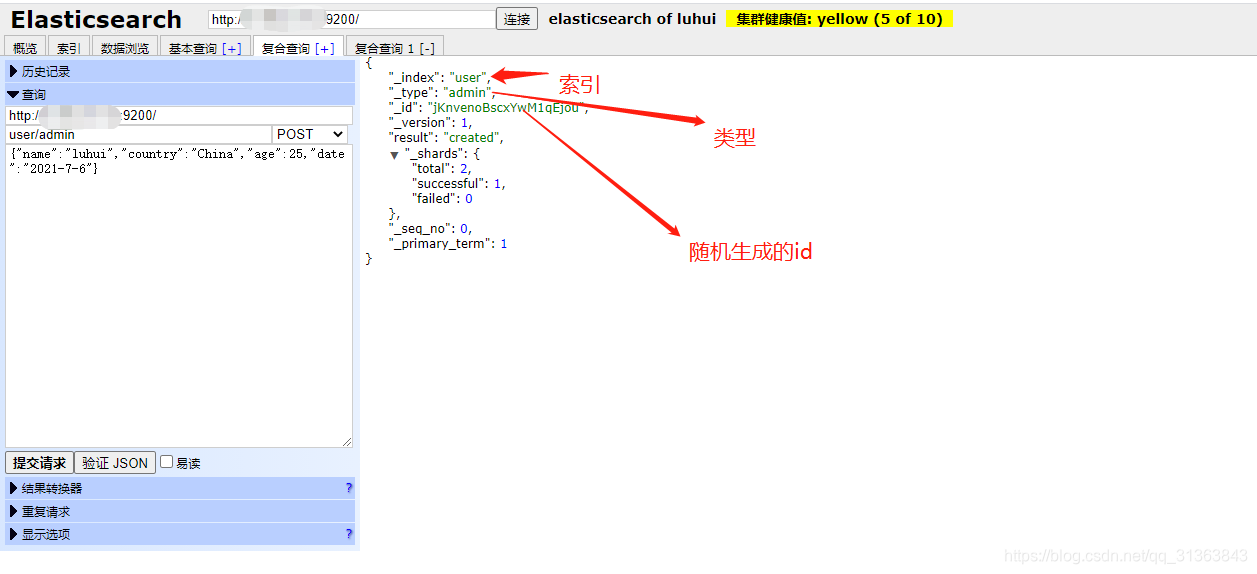Click the 连接 connect button

(517, 19)
